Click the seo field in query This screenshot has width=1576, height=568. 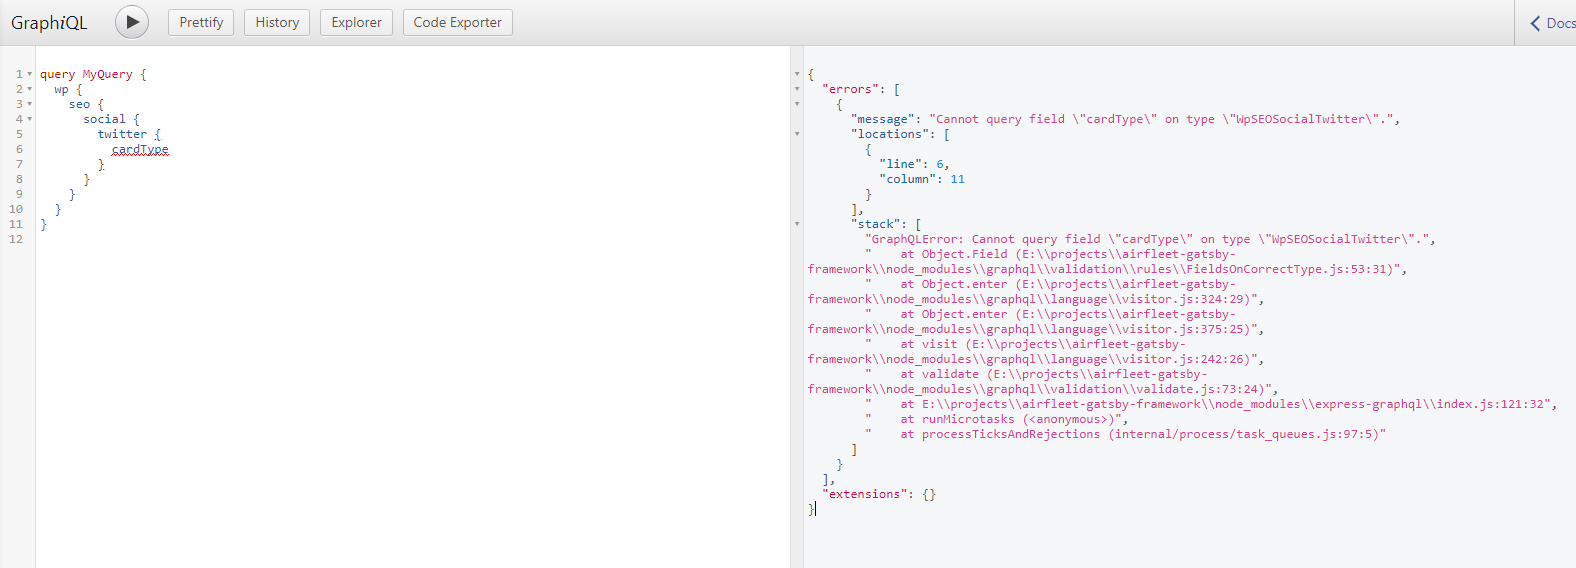[79, 104]
